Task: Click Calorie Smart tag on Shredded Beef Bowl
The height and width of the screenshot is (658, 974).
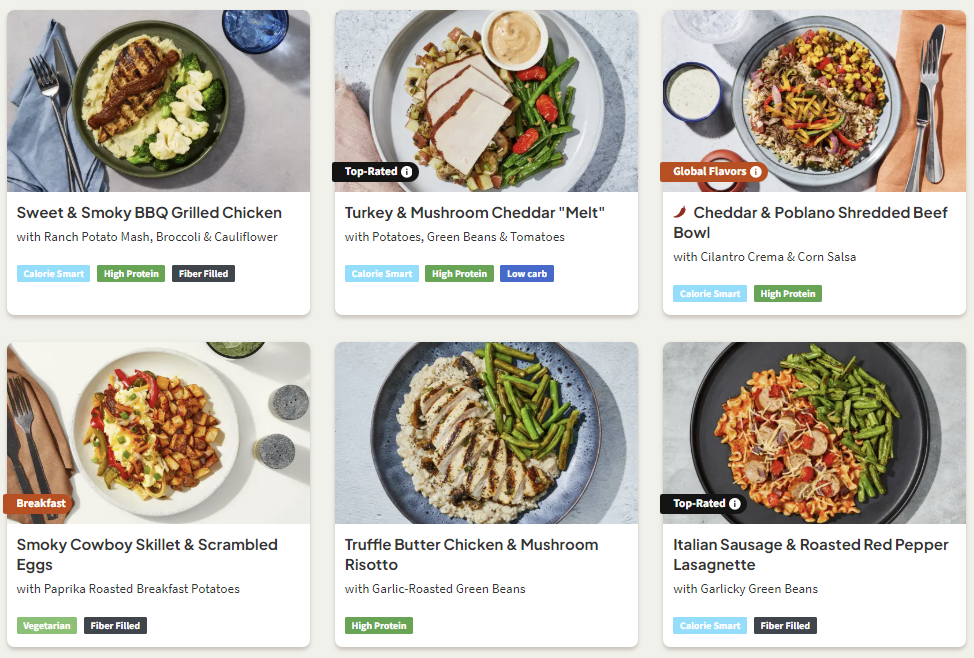Action: point(710,294)
